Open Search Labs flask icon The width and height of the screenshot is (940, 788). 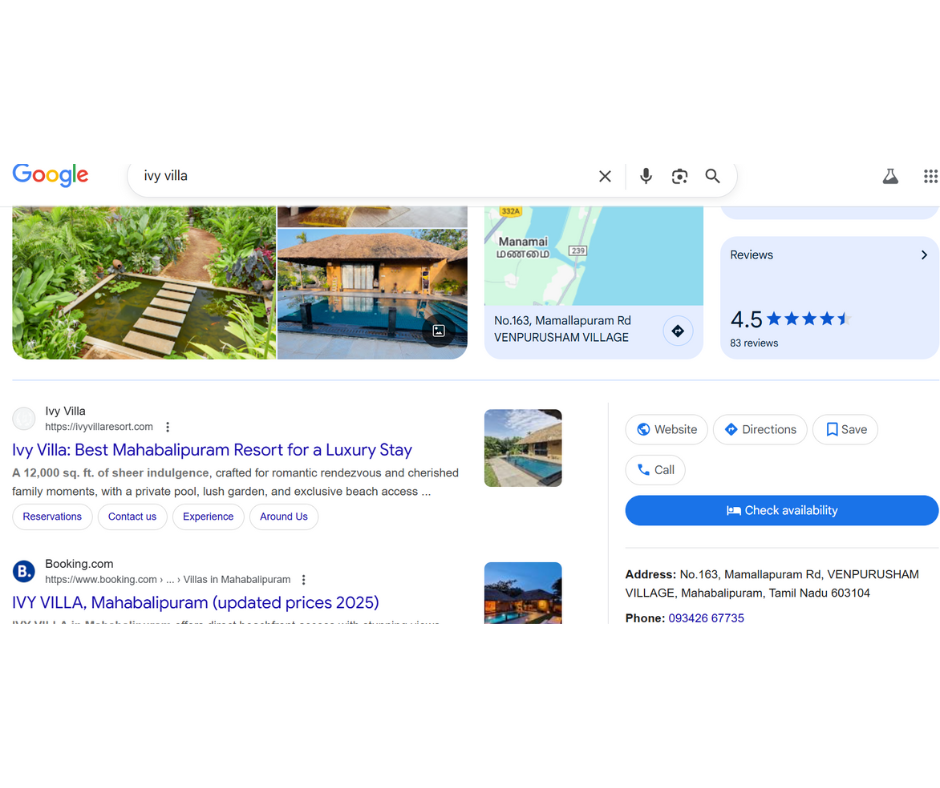click(890, 176)
